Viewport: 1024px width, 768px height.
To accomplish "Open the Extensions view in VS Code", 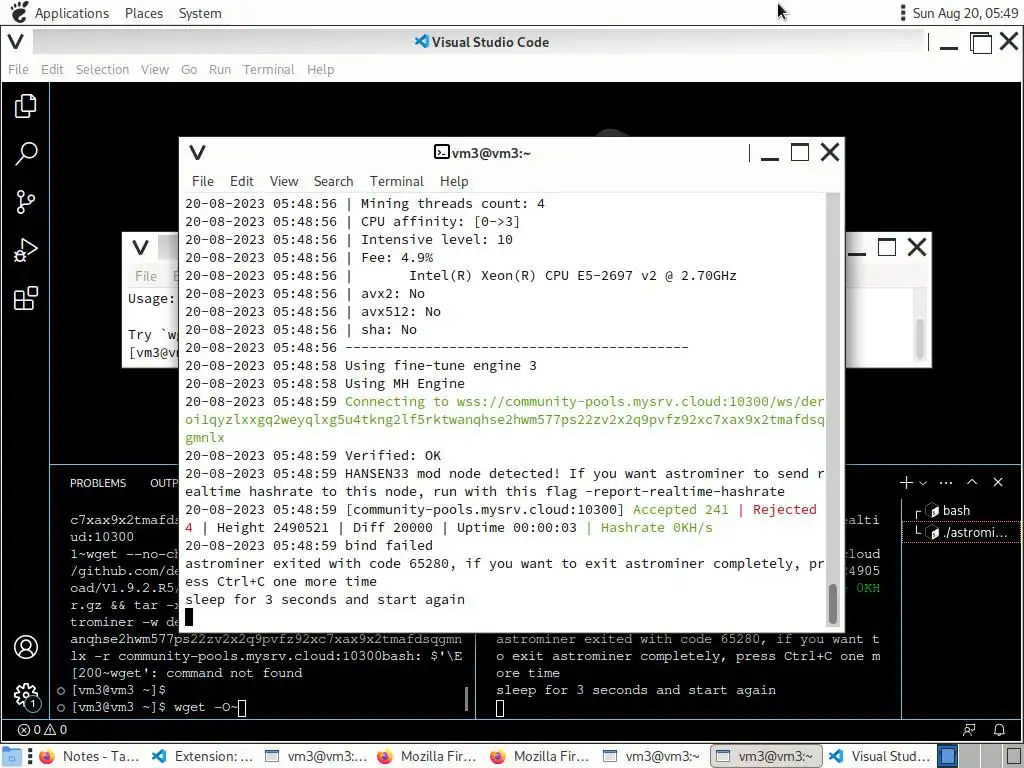I will click(x=25, y=298).
